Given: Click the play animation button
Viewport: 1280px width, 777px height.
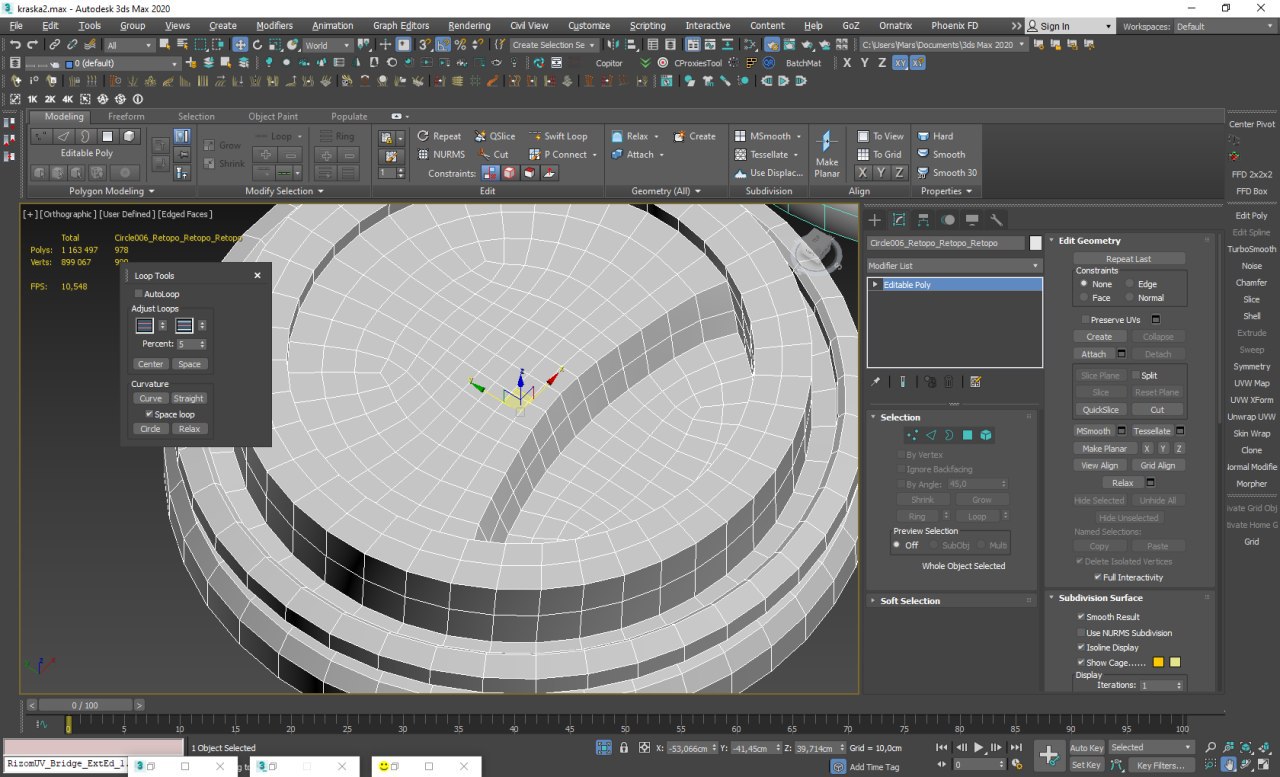Looking at the screenshot, I should click(978, 747).
